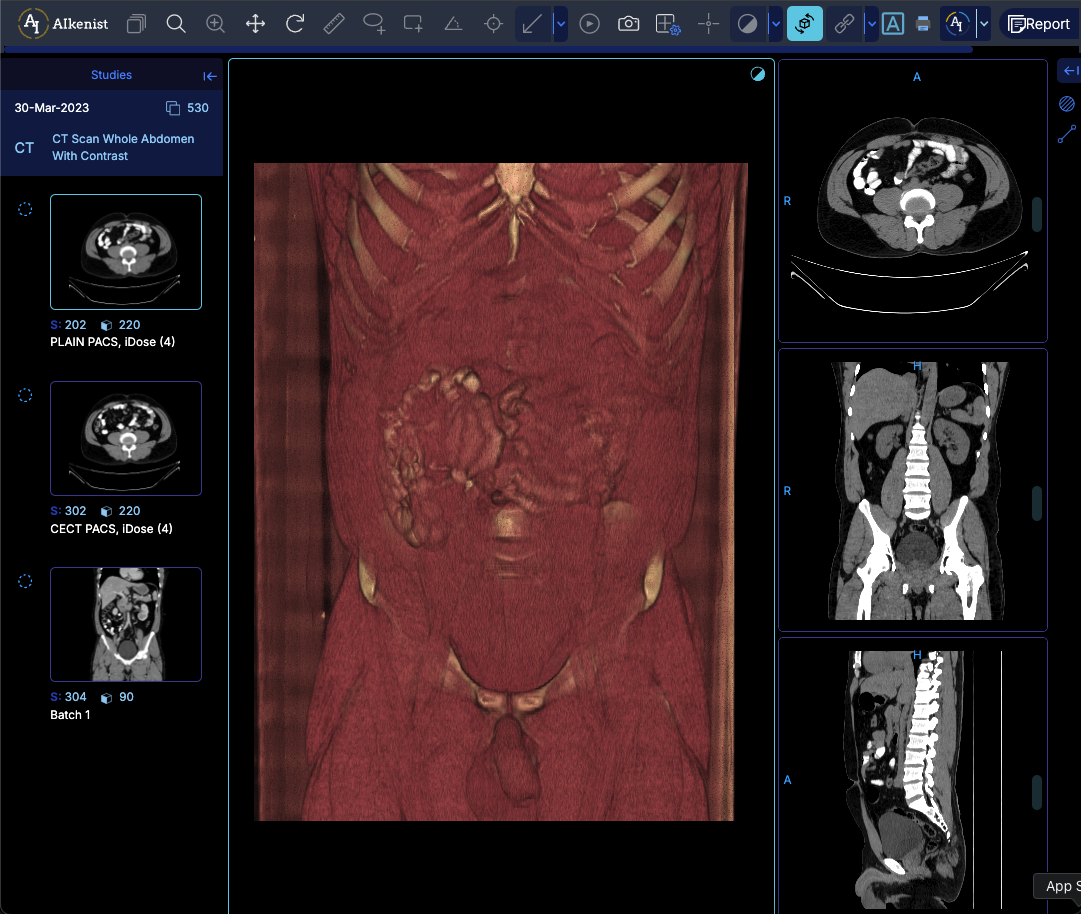The width and height of the screenshot is (1081, 914).
Task: Open the Report panel
Action: [1044, 23]
